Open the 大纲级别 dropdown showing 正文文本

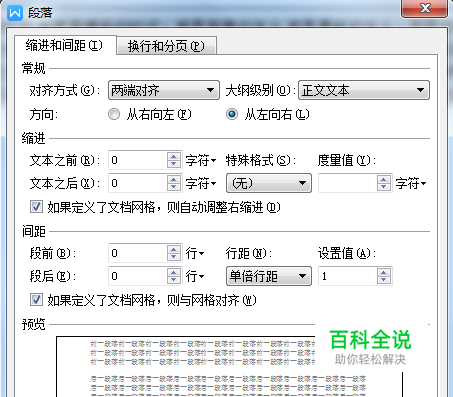coord(364,90)
